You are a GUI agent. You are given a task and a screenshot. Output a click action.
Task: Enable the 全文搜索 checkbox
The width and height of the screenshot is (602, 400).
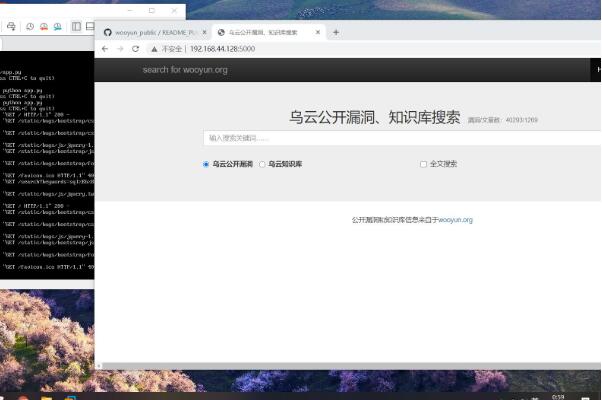pyautogui.click(x=423, y=164)
